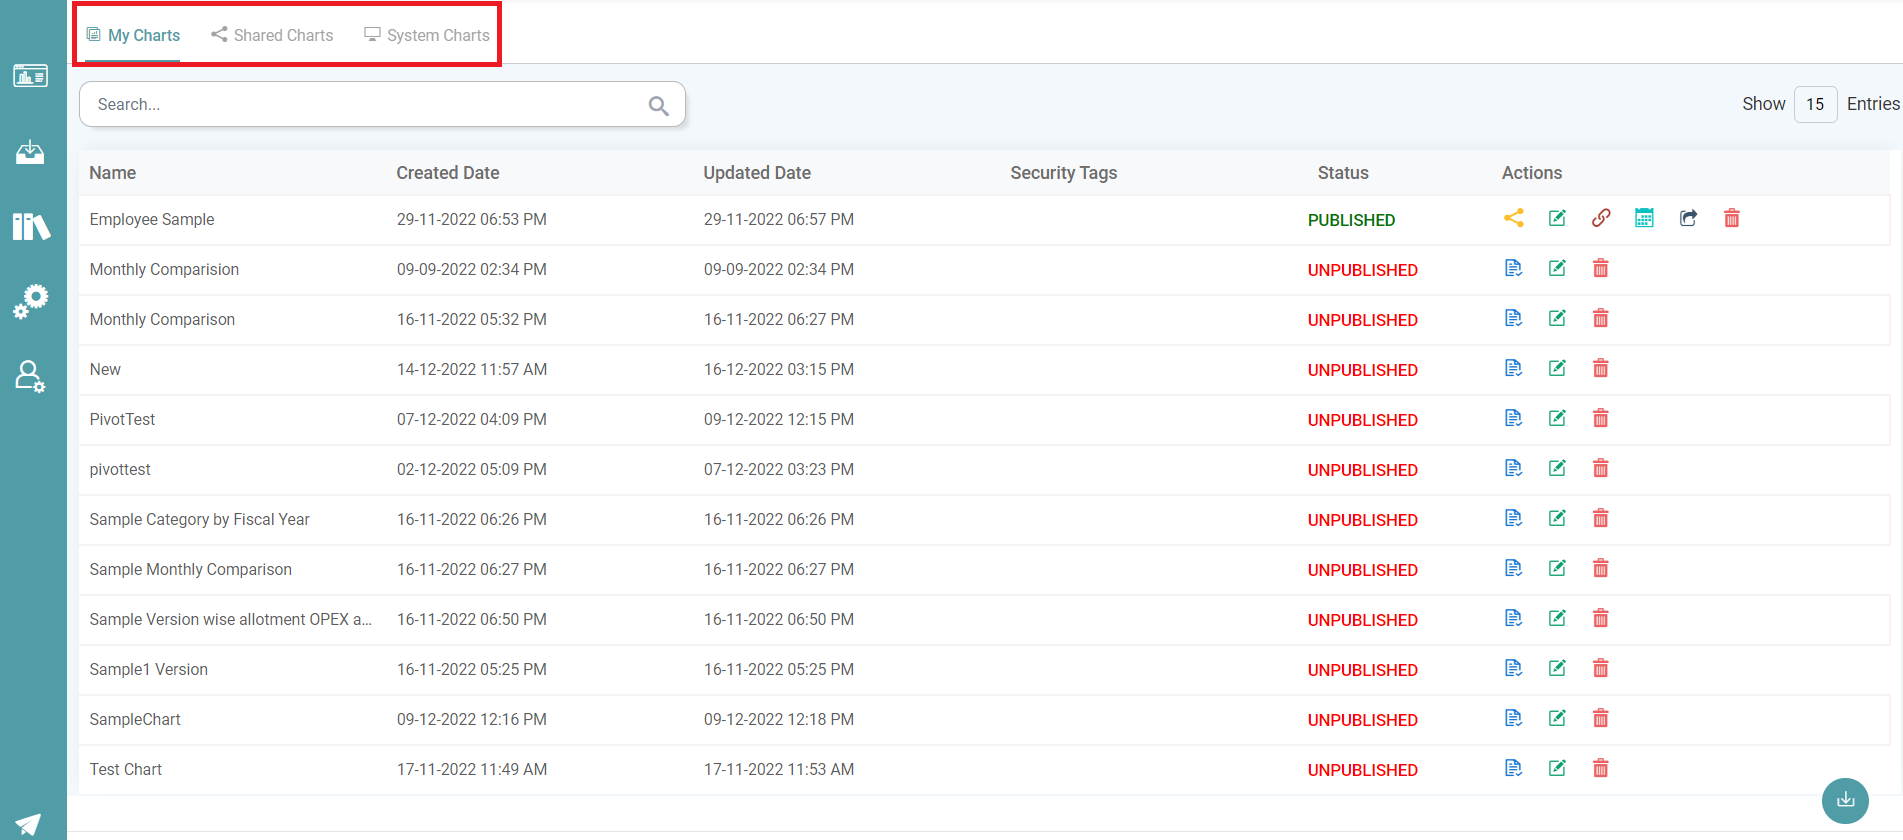Image resolution: width=1903 pixels, height=840 pixels.
Task: Click export arrow icon for Employee Sample
Action: (1688, 218)
